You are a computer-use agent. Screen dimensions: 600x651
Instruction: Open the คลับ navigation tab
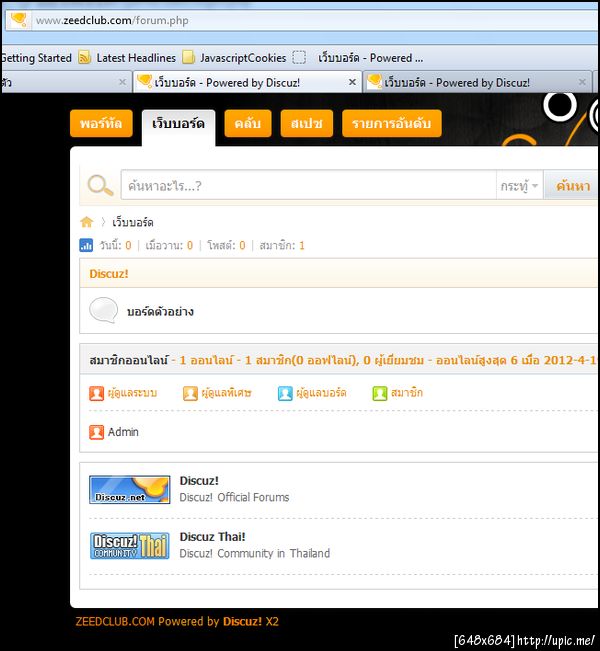[248, 123]
